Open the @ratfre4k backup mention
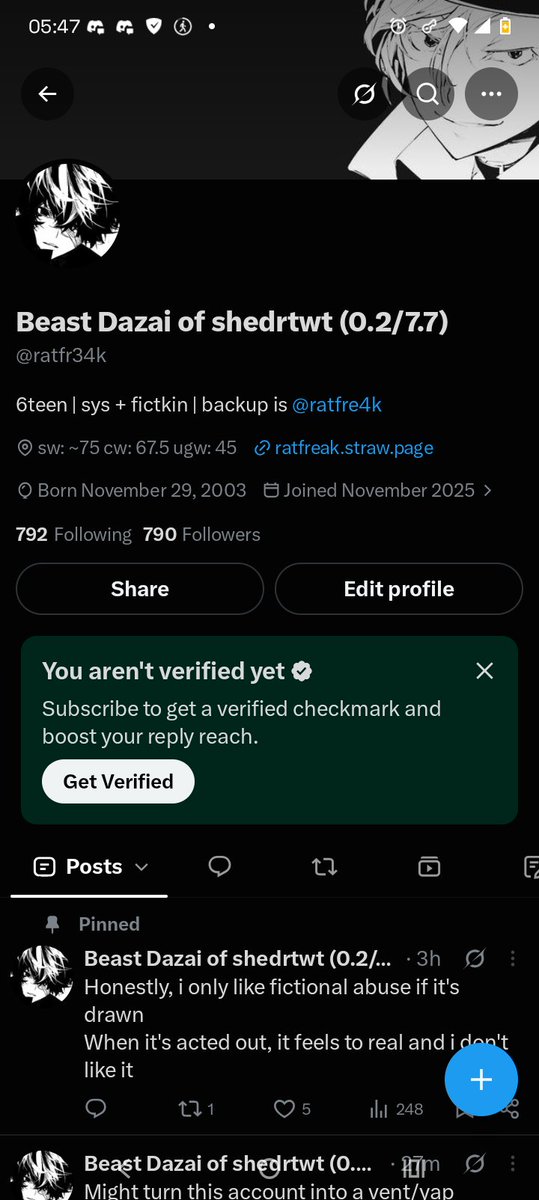The width and height of the screenshot is (539, 1200). pos(337,405)
